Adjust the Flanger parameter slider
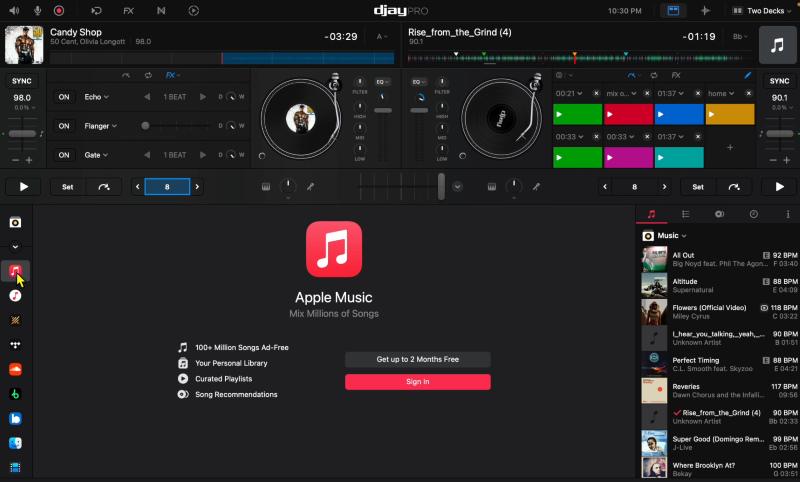800x482 pixels. [145, 125]
